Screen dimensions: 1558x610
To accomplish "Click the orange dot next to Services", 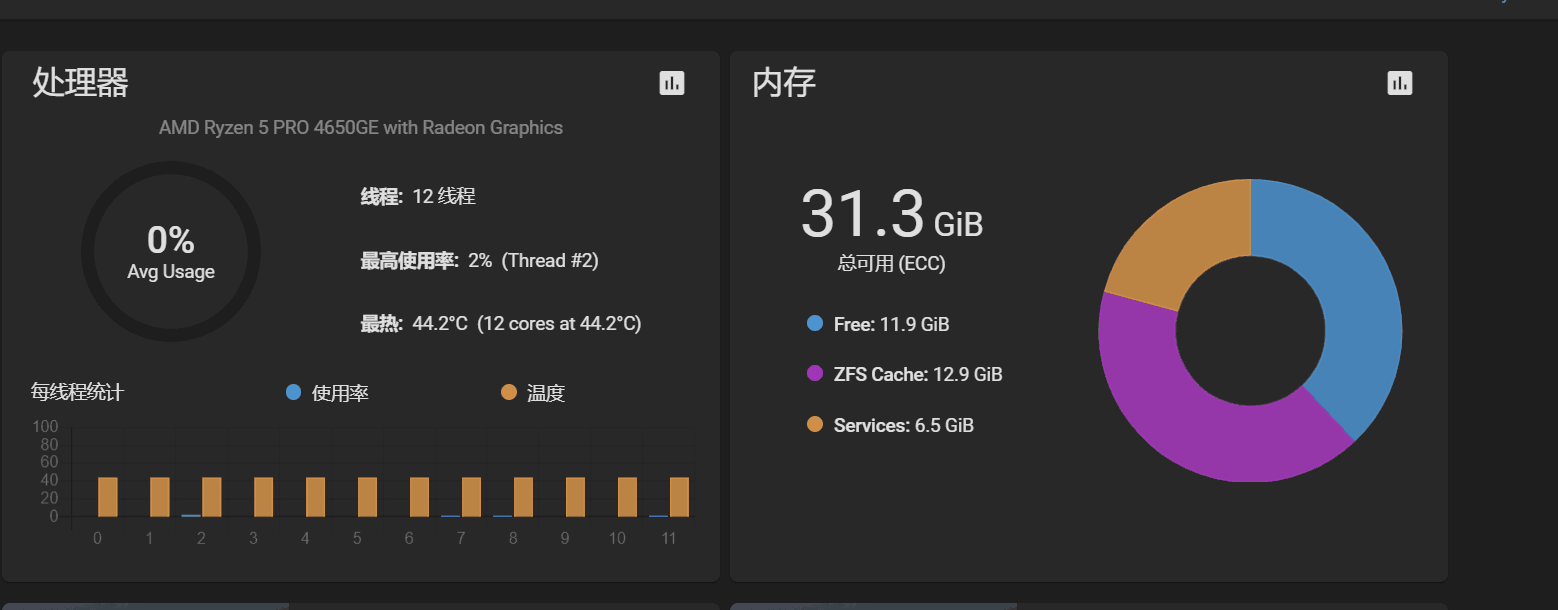I will [x=813, y=424].
